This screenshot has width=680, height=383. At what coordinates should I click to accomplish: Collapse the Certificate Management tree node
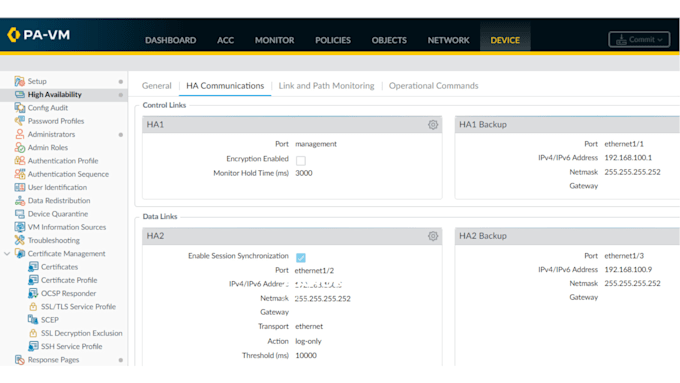click(x=7, y=254)
